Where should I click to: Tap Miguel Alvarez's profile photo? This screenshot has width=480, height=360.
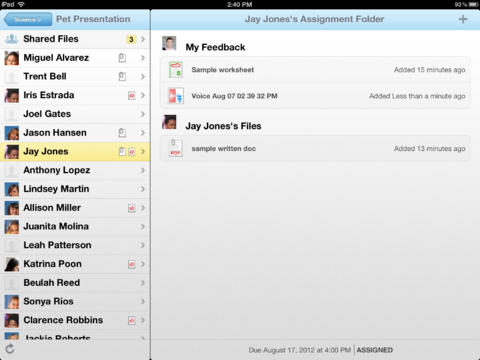(12, 58)
